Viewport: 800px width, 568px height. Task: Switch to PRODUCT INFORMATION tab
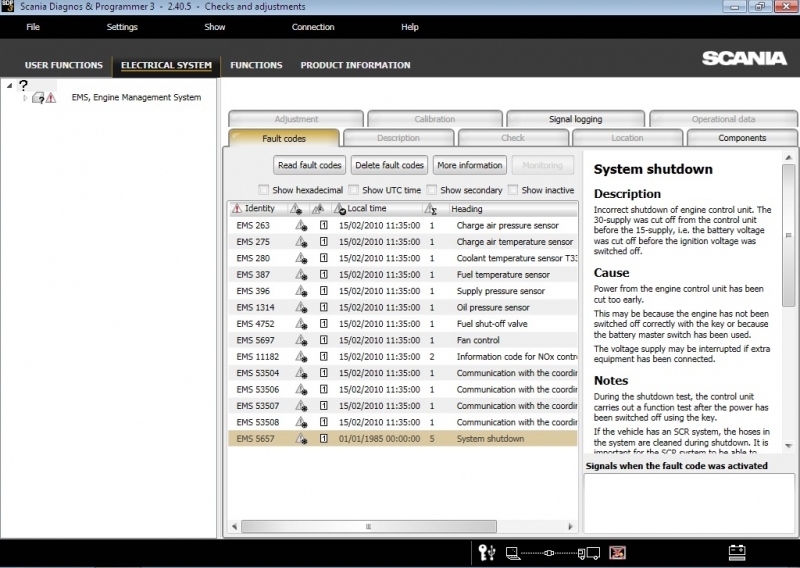pos(355,65)
